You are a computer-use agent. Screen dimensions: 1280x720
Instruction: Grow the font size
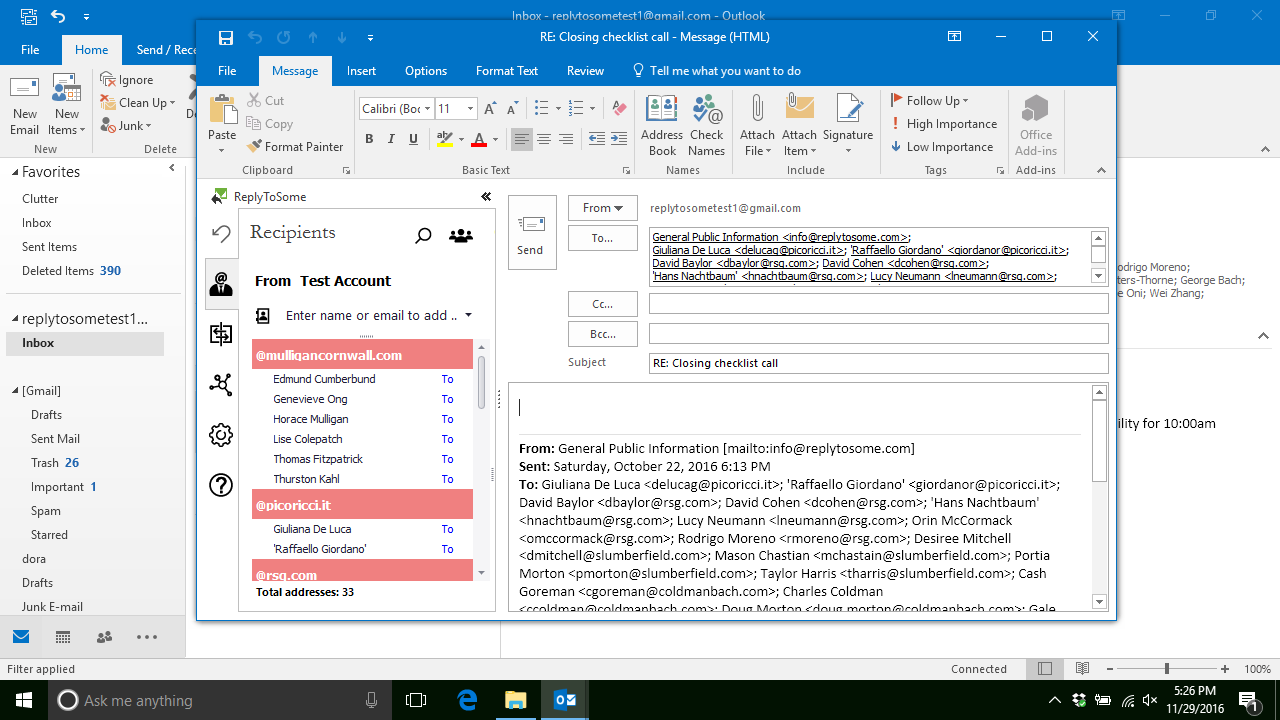[x=490, y=108]
